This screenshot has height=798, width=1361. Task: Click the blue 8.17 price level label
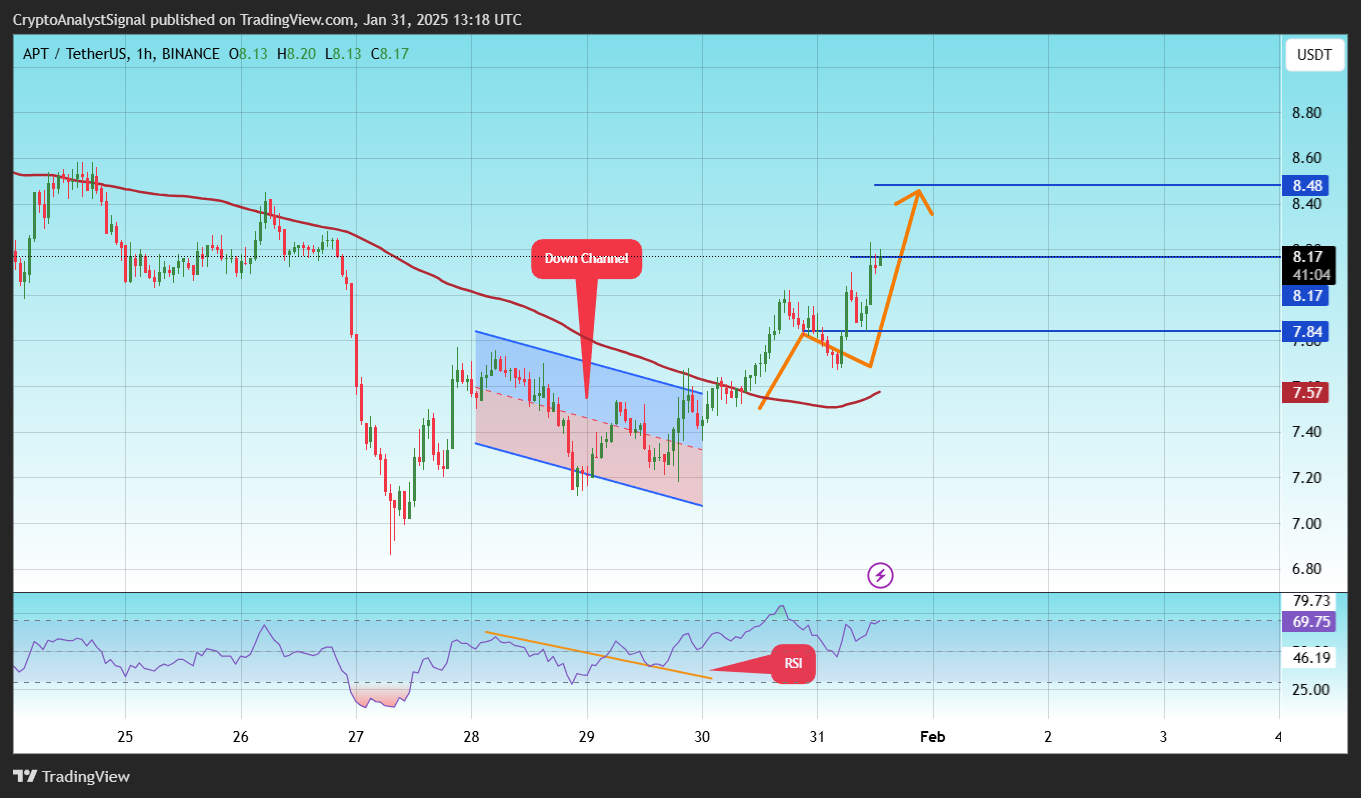1308,296
